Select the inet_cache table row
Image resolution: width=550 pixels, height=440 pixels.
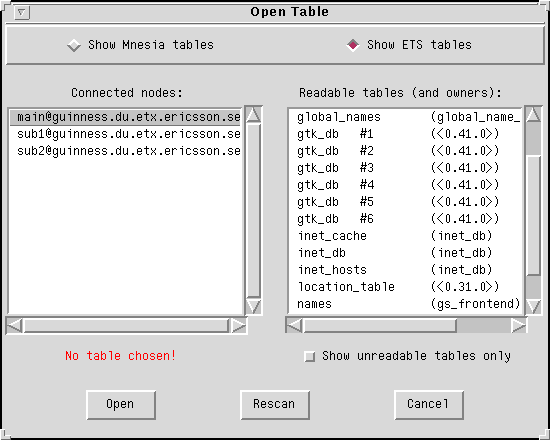(x=405, y=236)
